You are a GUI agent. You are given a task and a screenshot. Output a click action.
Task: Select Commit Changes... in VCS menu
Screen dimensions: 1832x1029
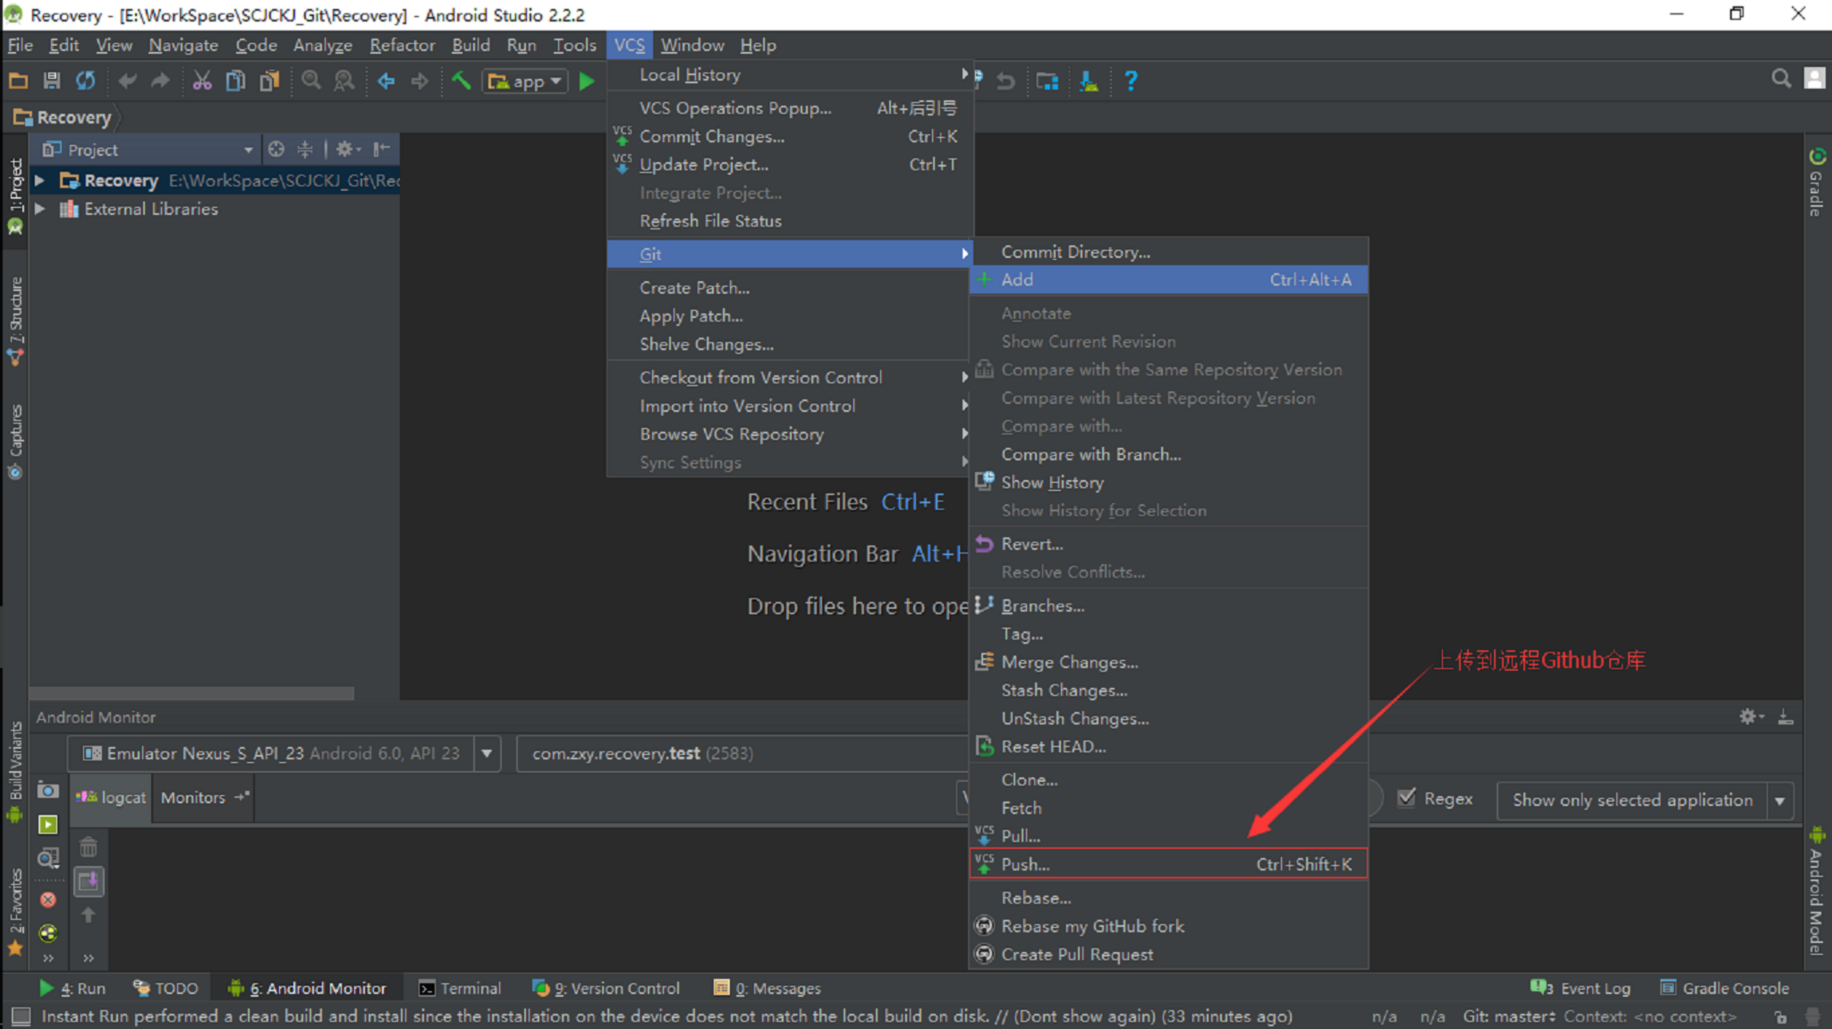pos(790,136)
